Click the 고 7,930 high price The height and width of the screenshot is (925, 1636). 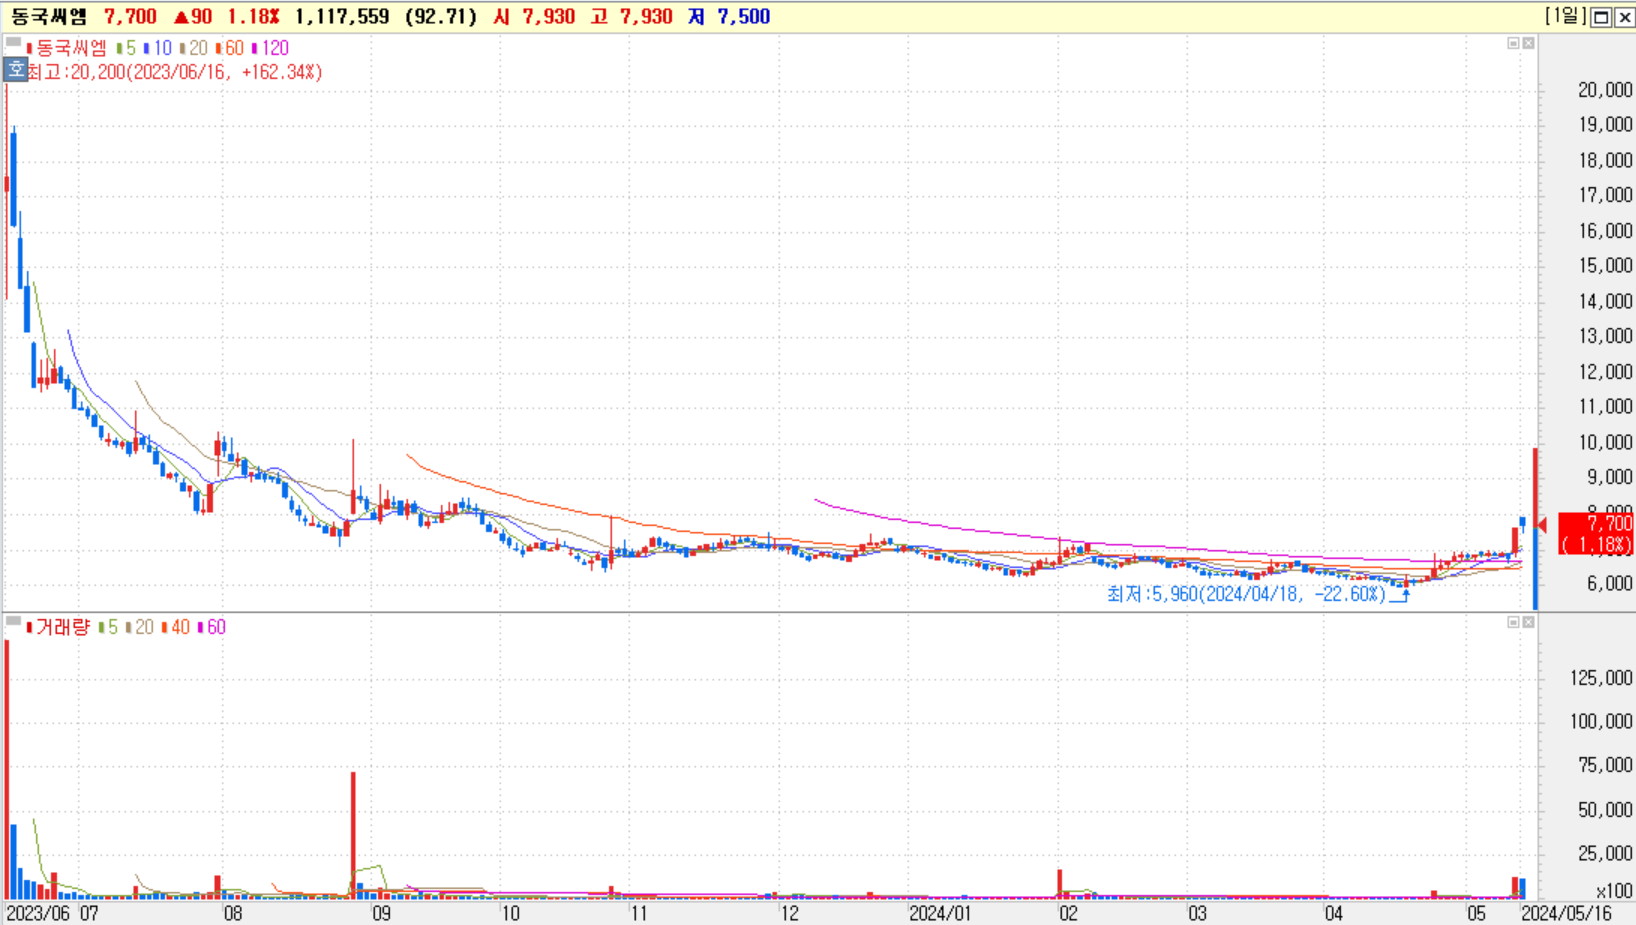(x=631, y=17)
